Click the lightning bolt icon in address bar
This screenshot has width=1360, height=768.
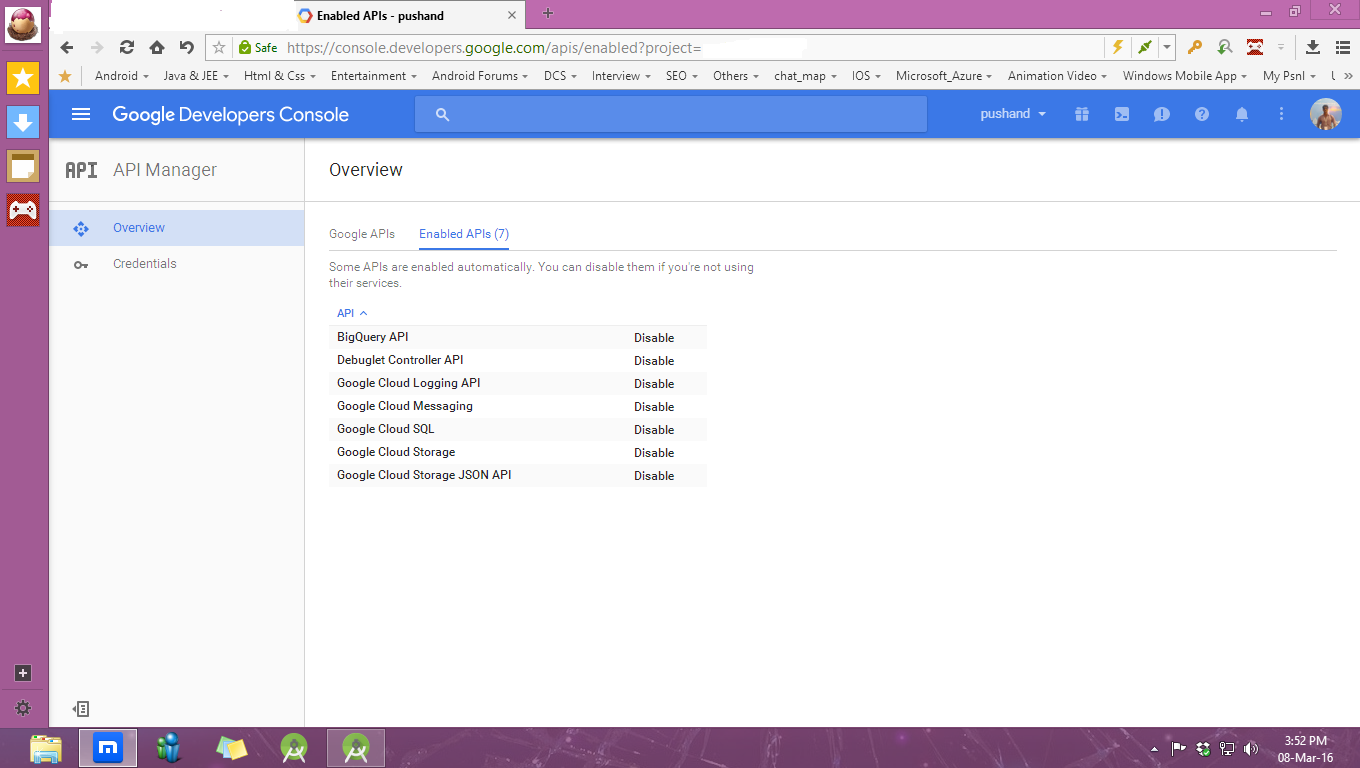click(x=1118, y=47)
